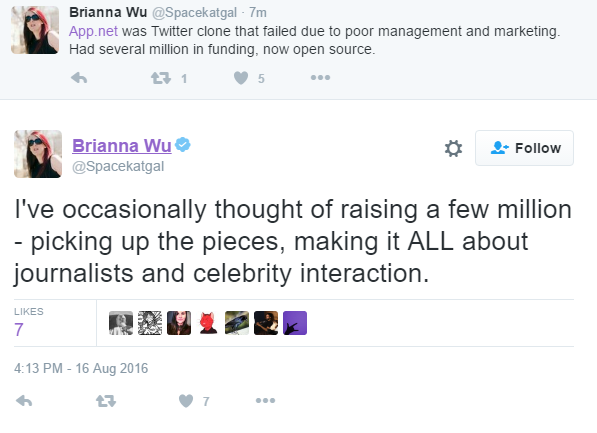
Task: Follow Brianna Wu
Action: pos(524,148)
